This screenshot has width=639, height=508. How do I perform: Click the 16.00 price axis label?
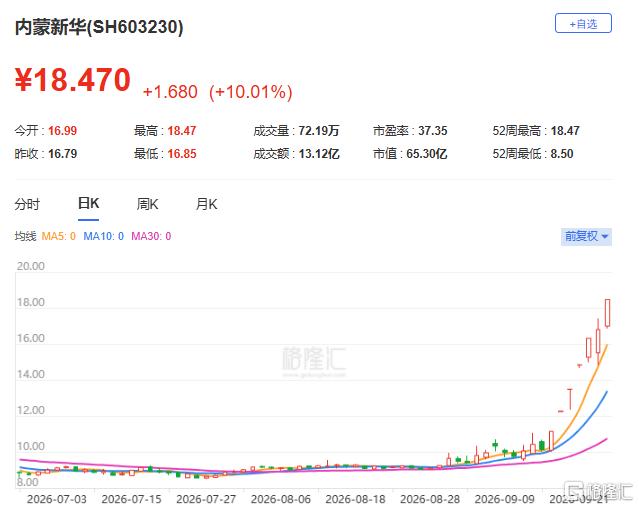(x=31, y=338)
